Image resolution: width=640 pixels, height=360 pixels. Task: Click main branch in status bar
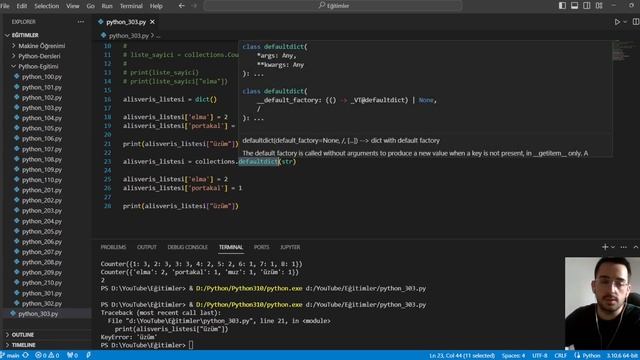point(10,356)
